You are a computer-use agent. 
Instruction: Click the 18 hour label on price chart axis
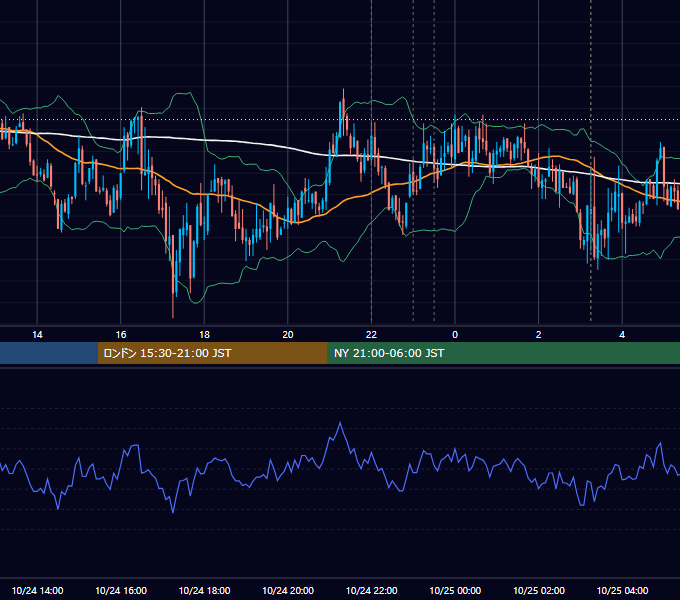(204, 335)
